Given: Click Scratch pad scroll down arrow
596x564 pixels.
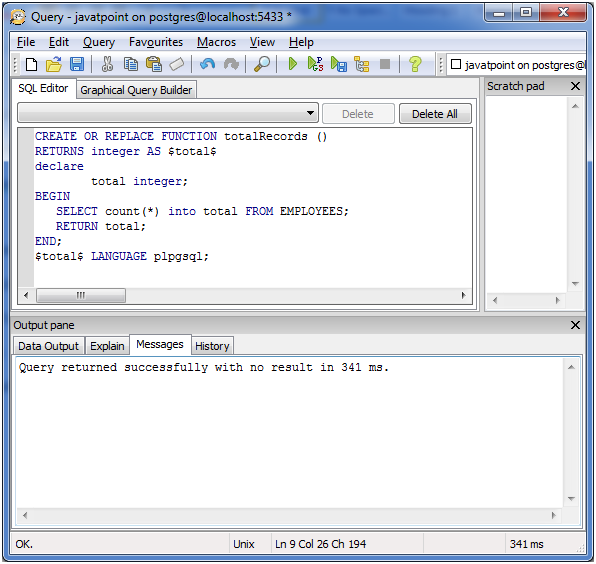Looking at the screenshot, I should [575, 284].
